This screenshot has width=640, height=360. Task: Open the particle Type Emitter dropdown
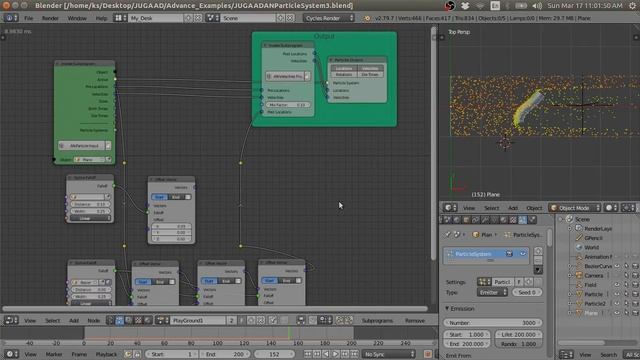pos(492,292)
